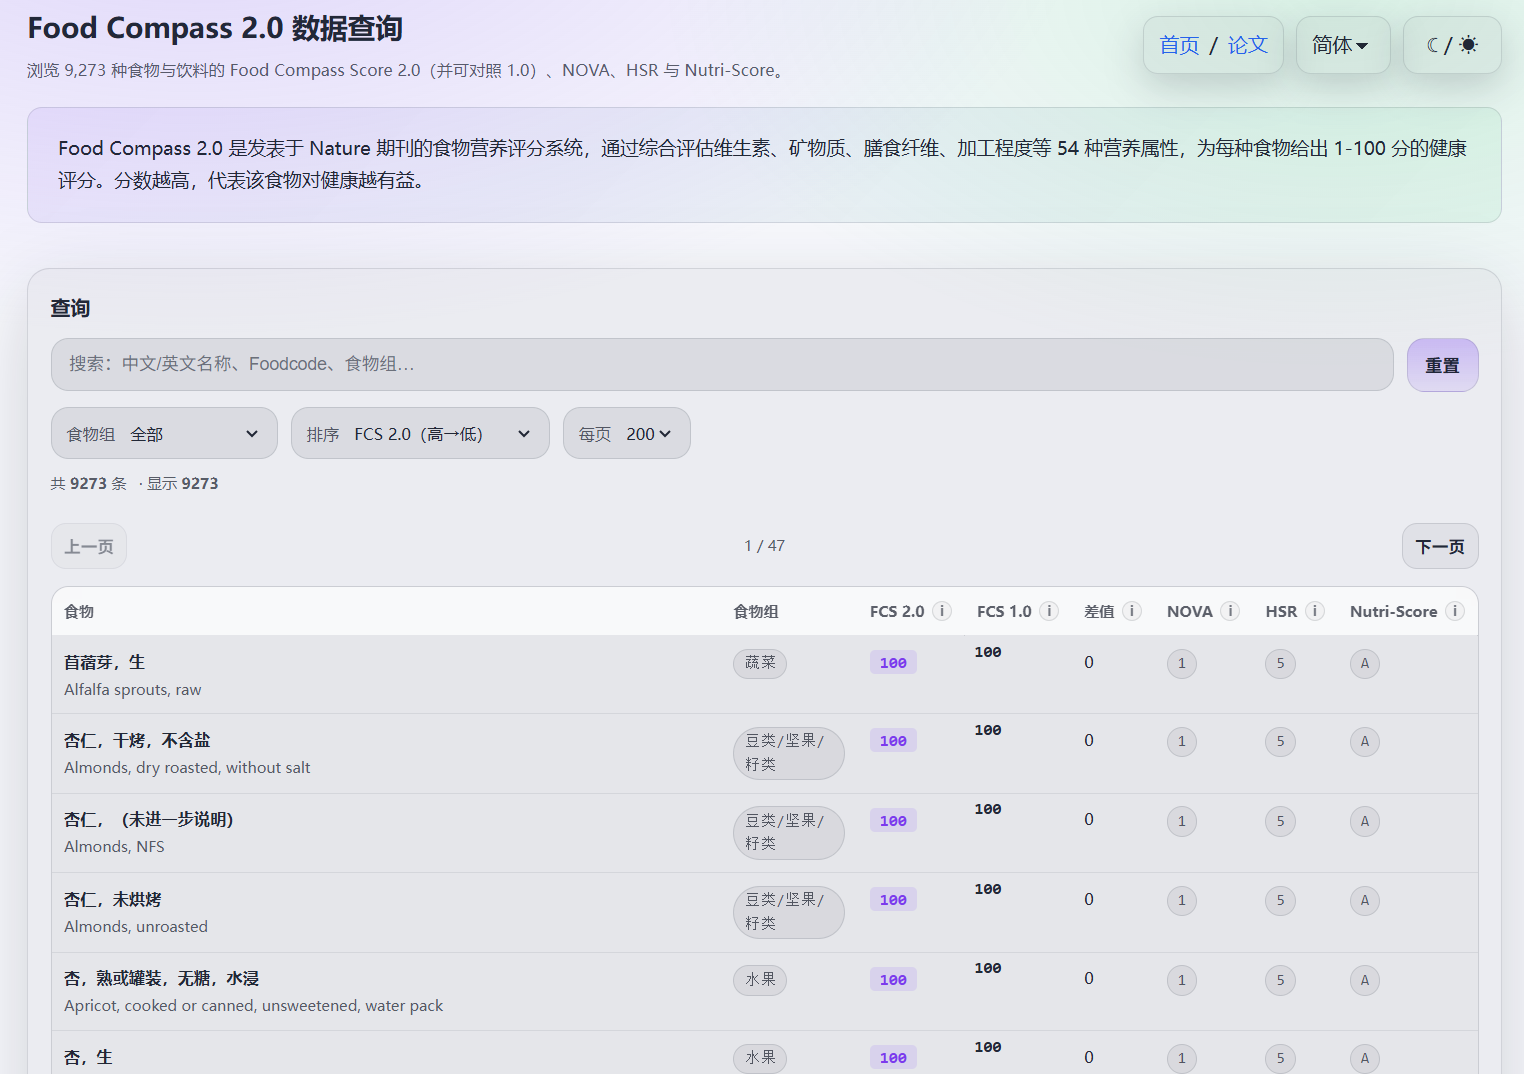Click the 上一页 previous page button

(x=89, y=547)
